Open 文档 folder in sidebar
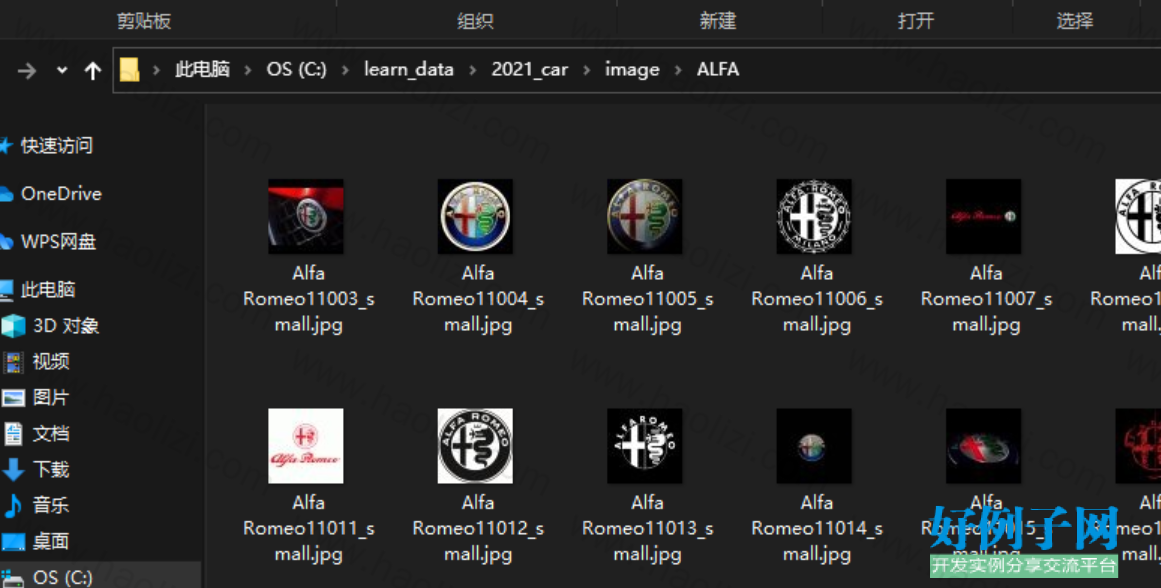The width and height of the screenshot is (1161, 588). (x=50, y=433)
